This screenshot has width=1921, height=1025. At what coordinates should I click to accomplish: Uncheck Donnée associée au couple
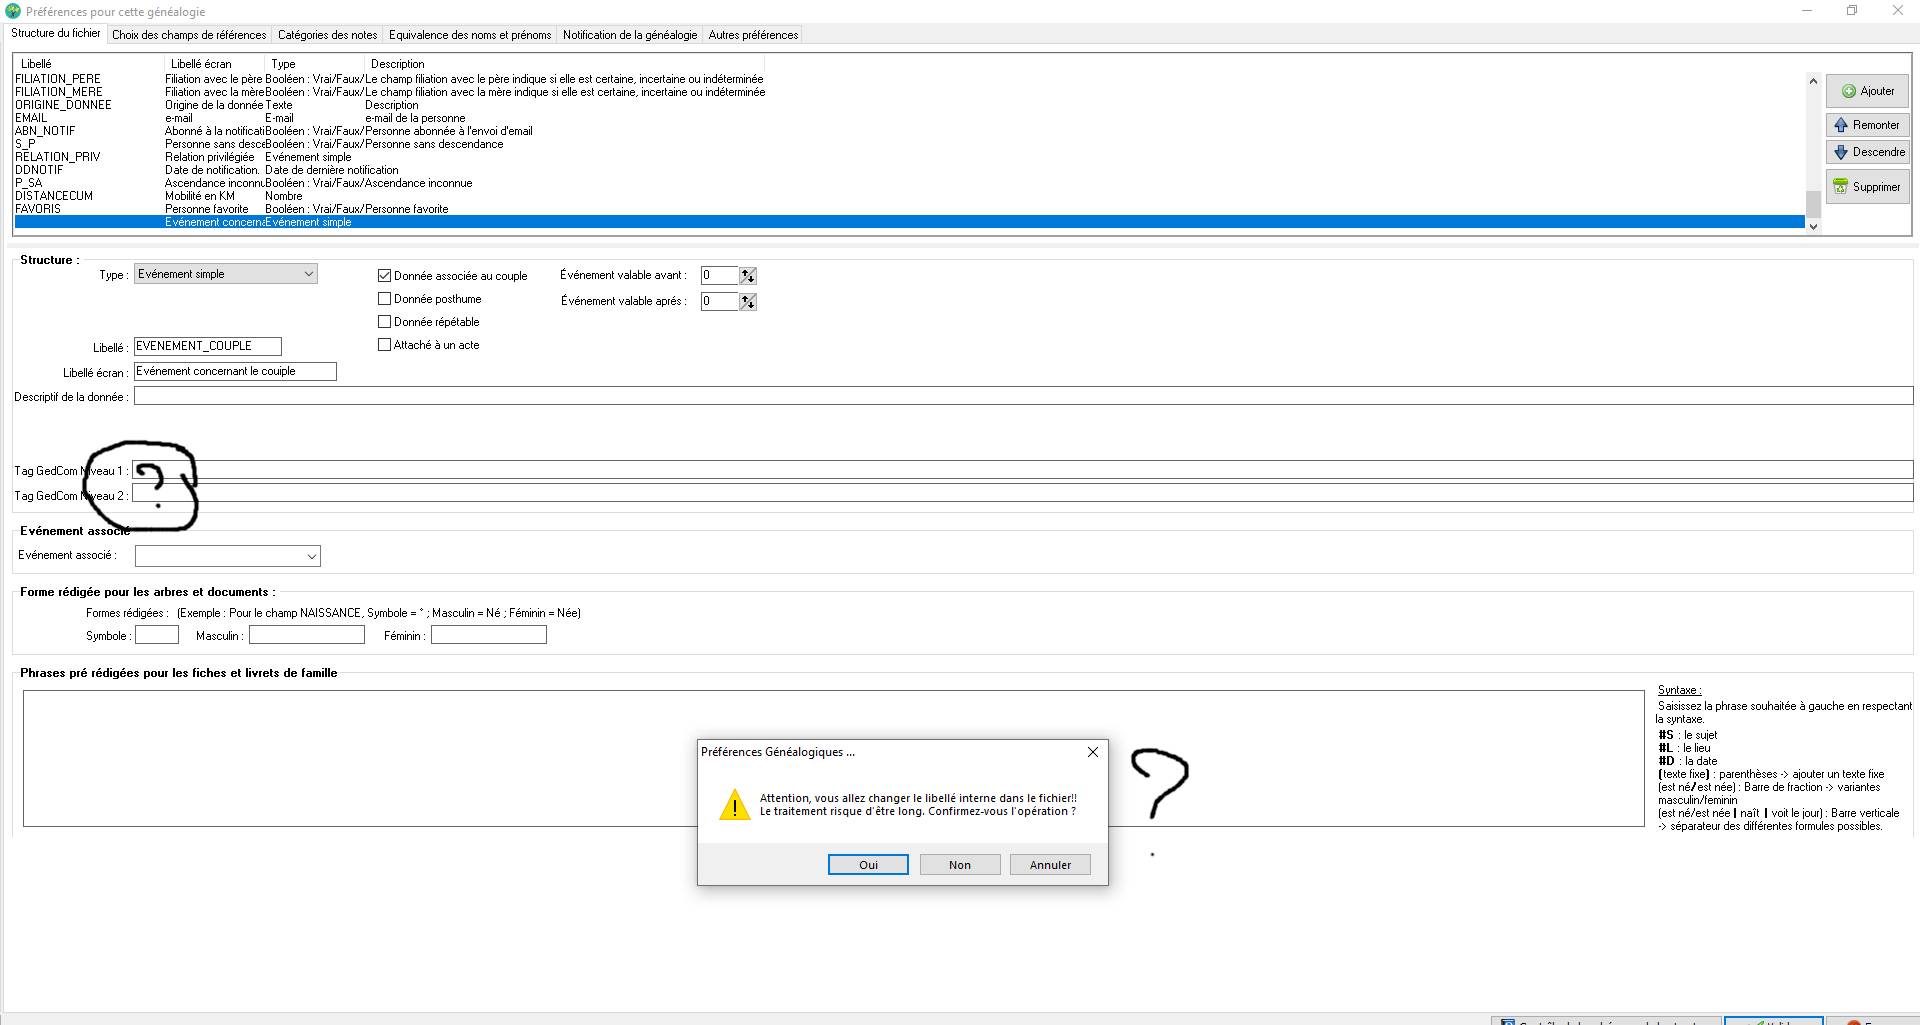(x=385, y=276)
